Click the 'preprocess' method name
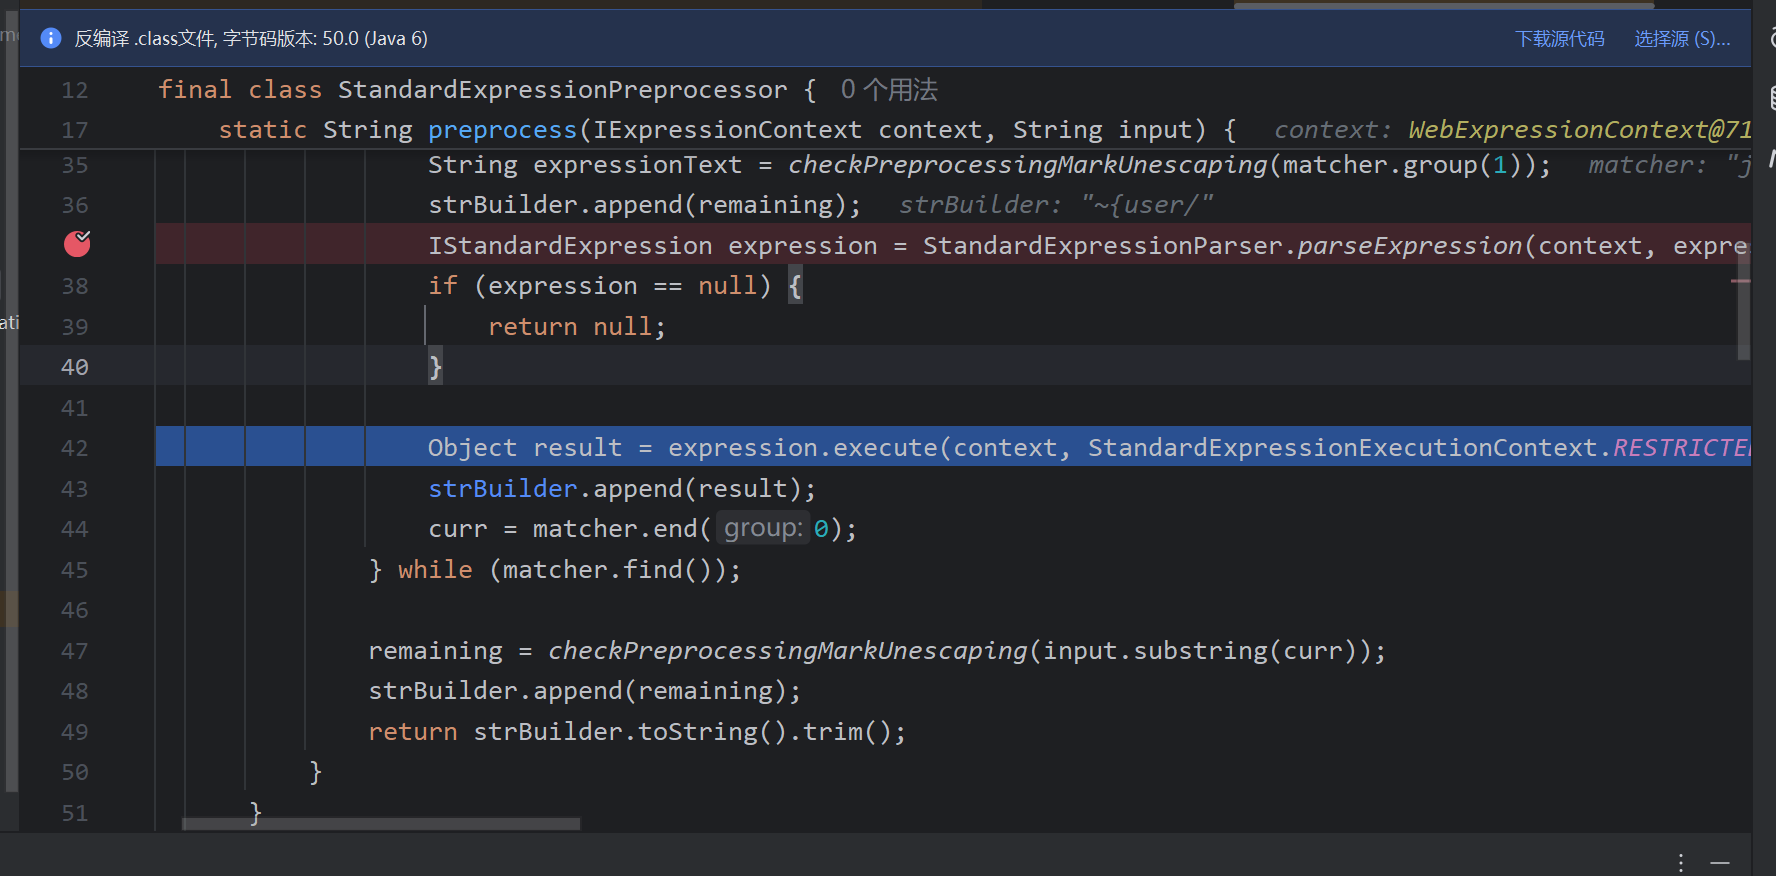 503,130
